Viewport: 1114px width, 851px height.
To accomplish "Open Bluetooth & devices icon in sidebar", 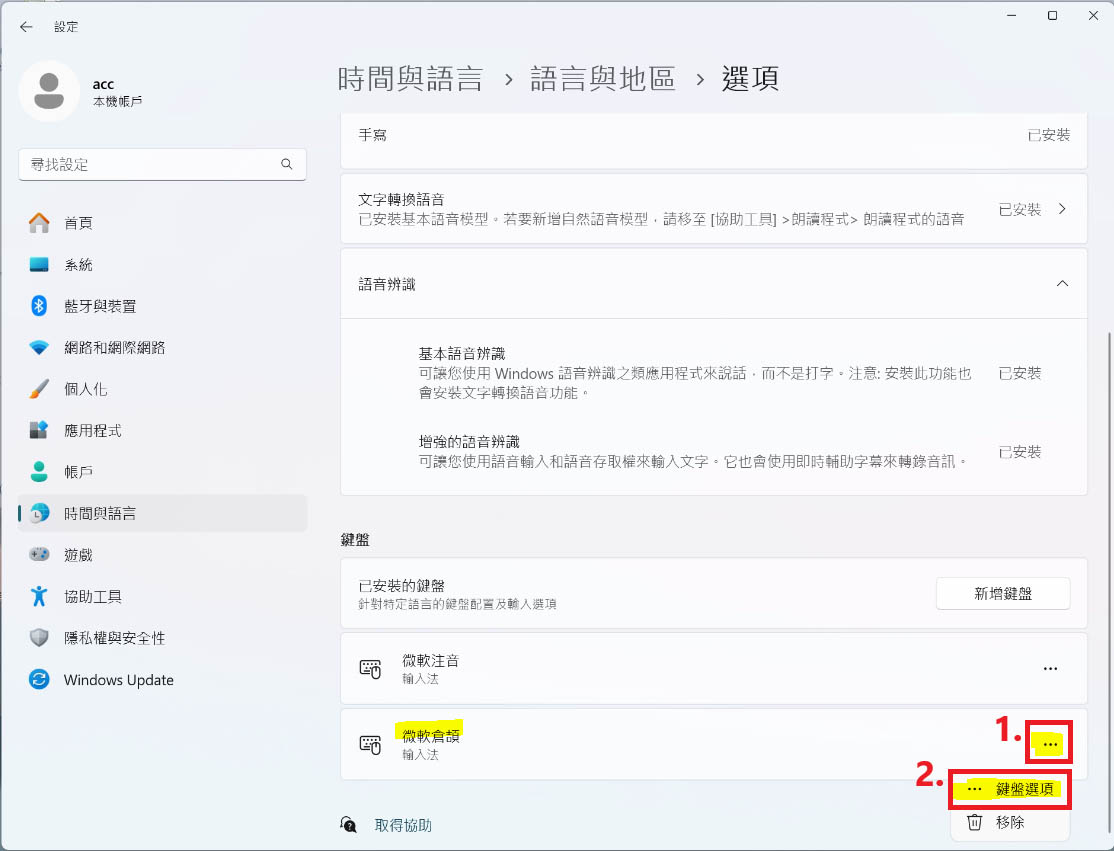I will pos(39,306).
